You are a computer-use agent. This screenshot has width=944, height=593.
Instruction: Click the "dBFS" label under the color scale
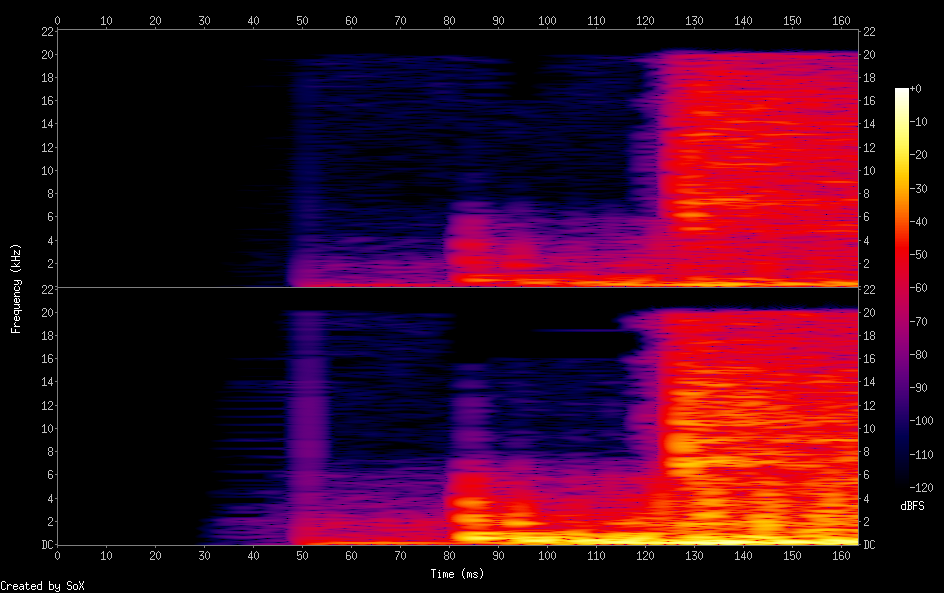point(912,507)
